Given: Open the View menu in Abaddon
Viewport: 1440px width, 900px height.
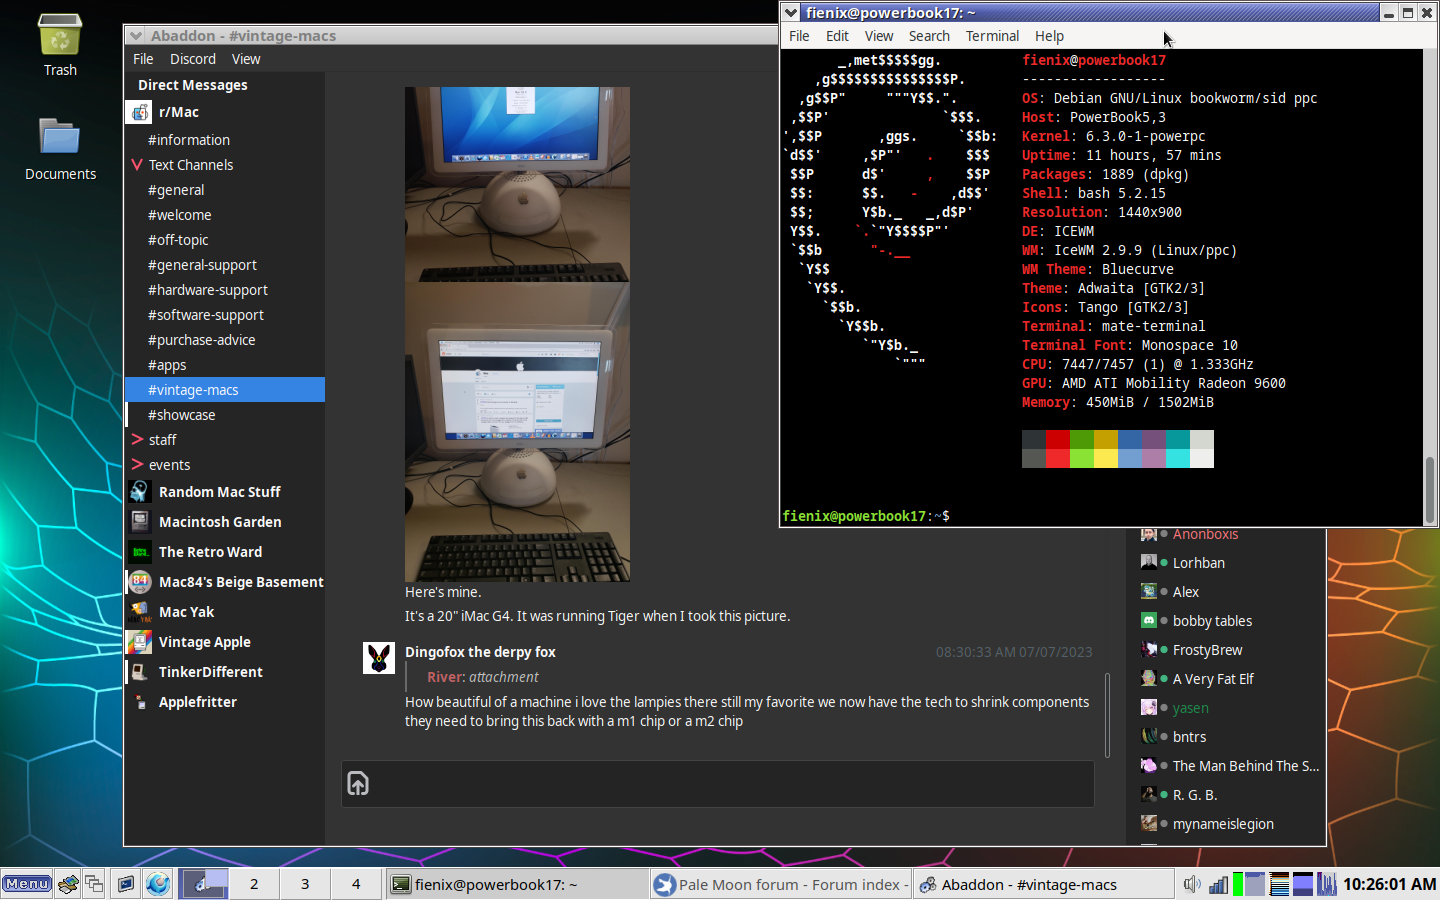Looking at the screenshot, I should coord(246,59).
